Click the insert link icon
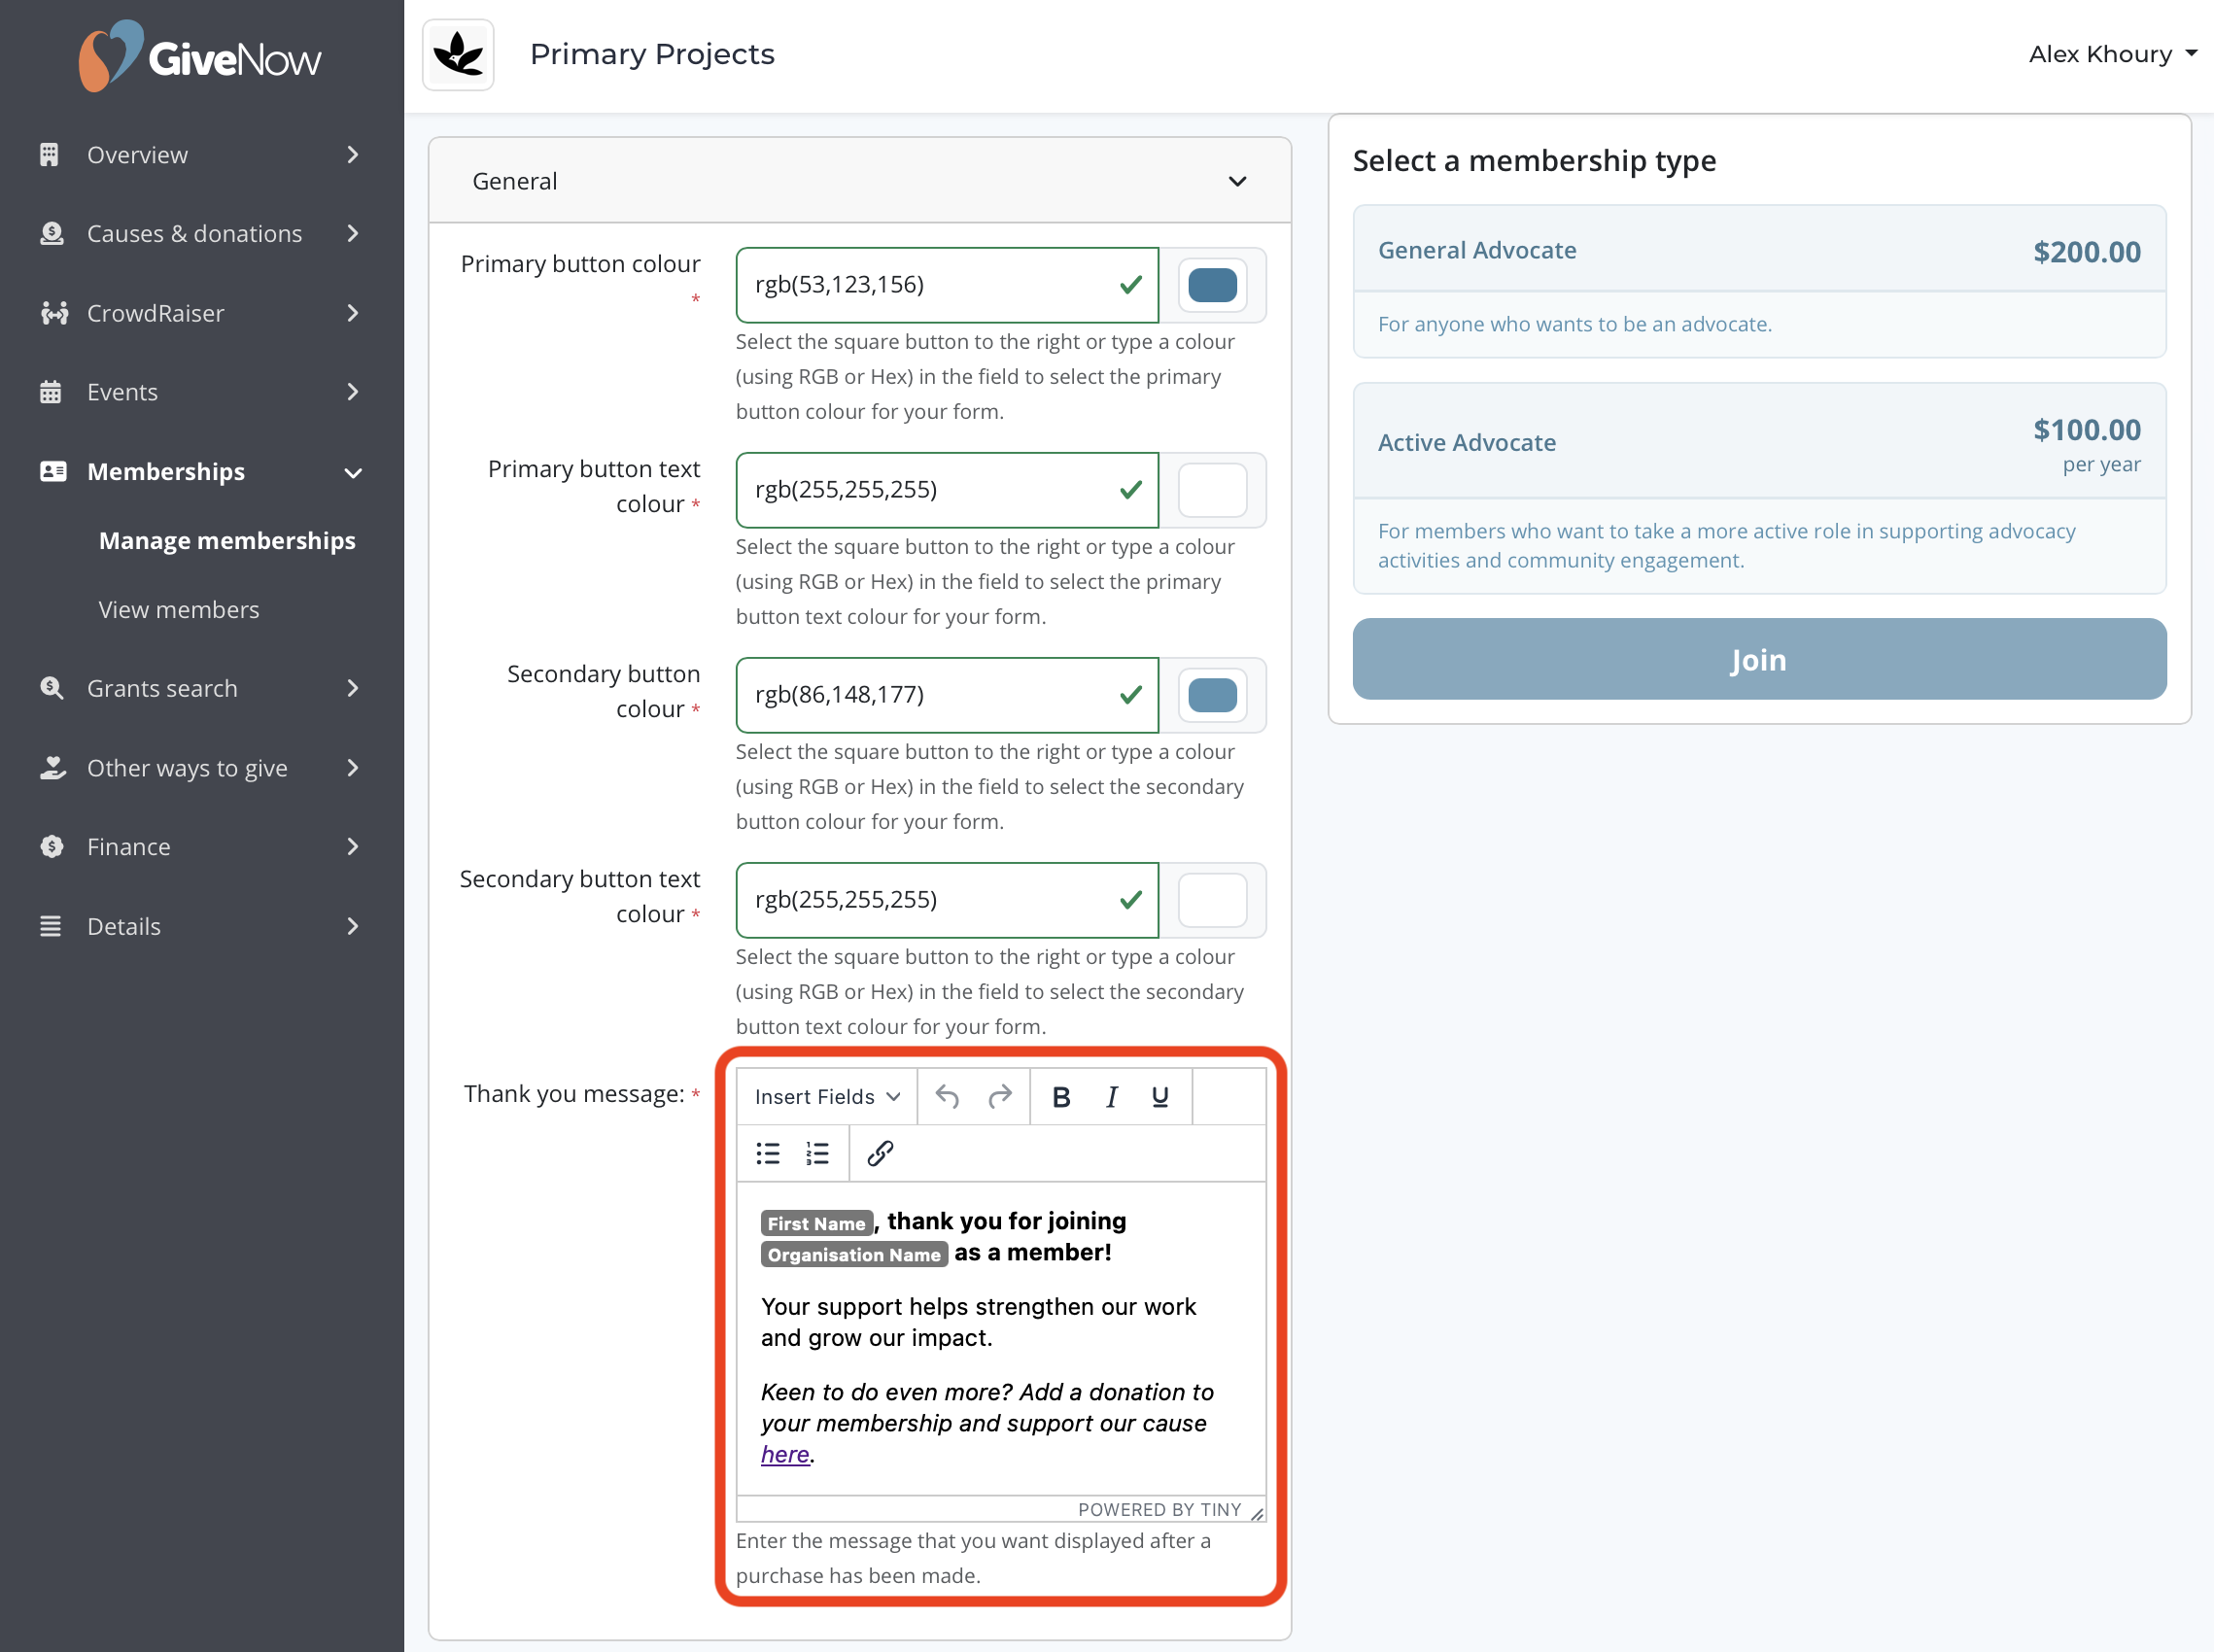 [880, 1153]
